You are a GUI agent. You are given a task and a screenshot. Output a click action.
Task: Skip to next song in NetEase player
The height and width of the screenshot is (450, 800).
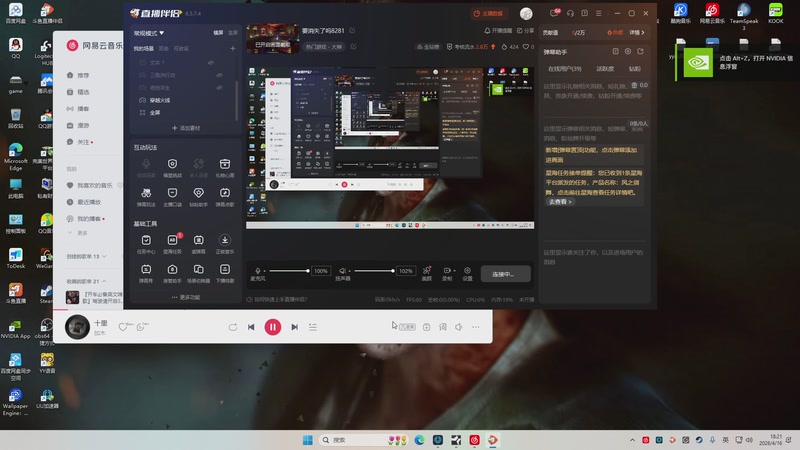294,327
